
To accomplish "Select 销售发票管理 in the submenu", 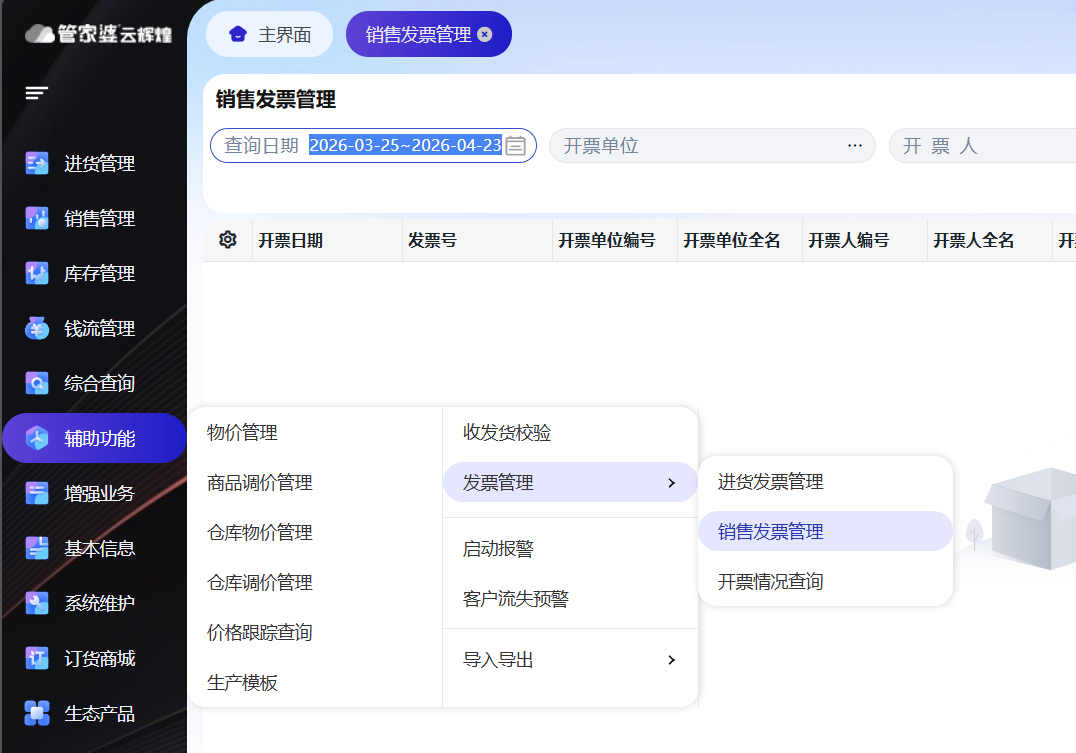I will coord(826,531).
